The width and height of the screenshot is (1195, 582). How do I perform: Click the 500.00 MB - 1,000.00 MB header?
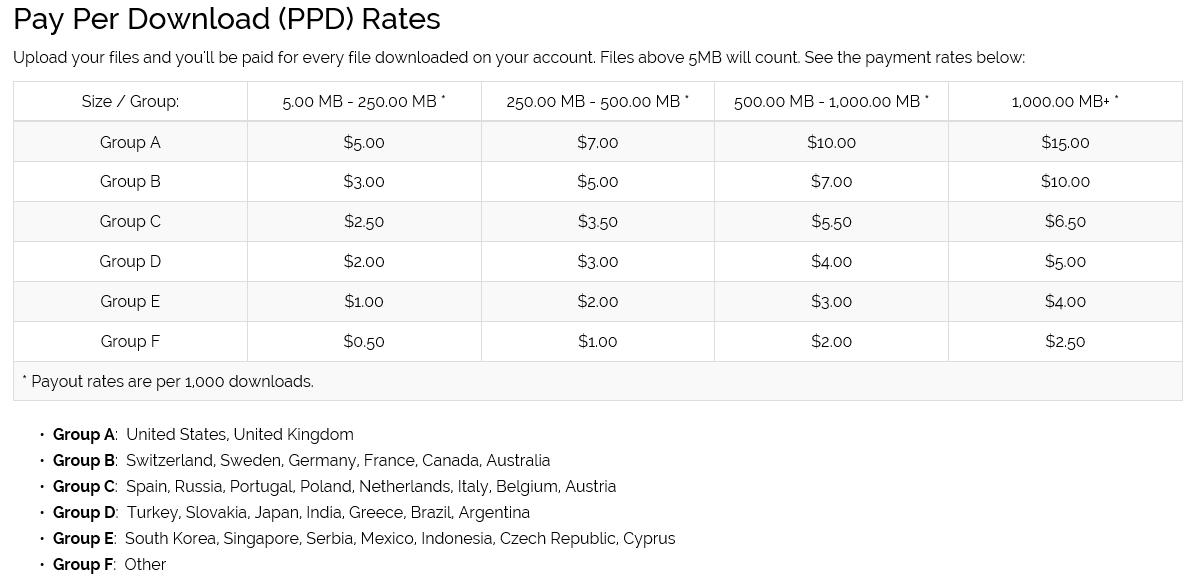[831, 101]
